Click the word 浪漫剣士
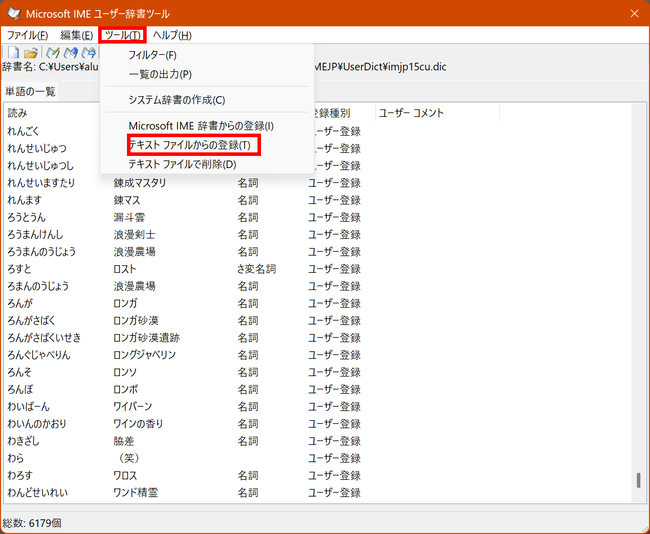650x534 pixels. pyautogui.click(x=134, y=235)
